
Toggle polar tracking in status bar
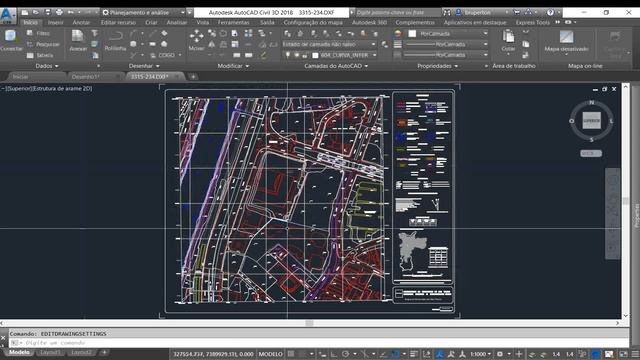point(346,354)
